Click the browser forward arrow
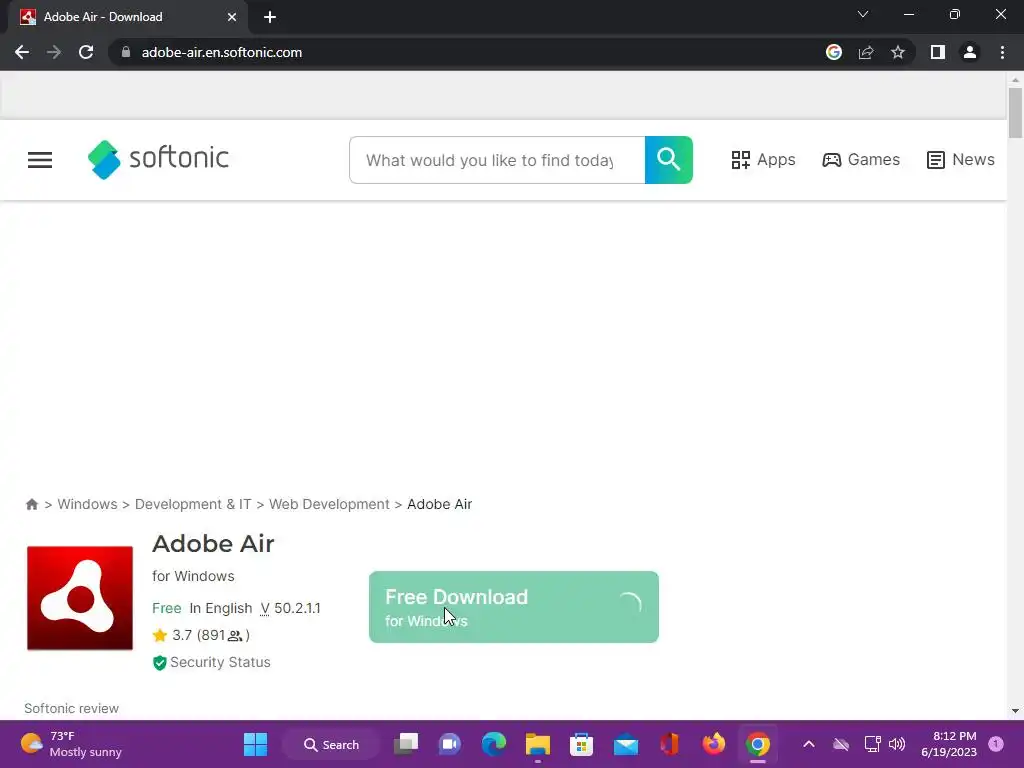Screen dimensions: 1024x768 (x=54, y=52)
